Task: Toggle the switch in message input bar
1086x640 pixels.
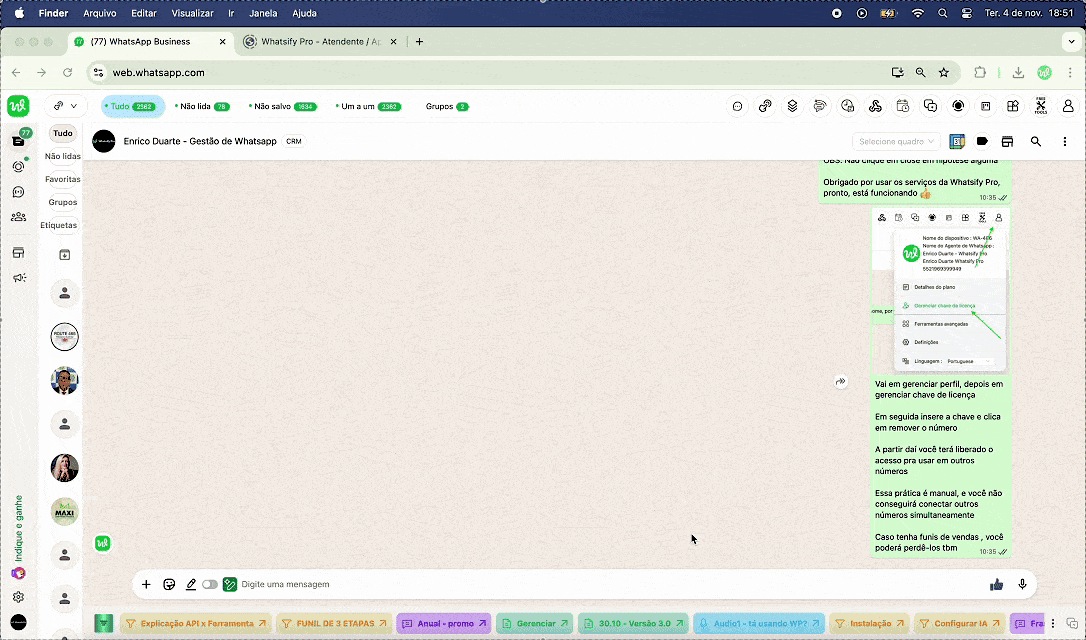Action: pos(210,584)
